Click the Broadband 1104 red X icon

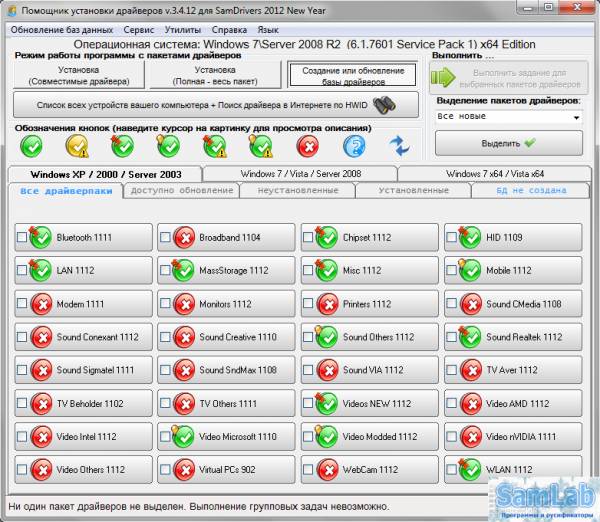pos(184,237)
